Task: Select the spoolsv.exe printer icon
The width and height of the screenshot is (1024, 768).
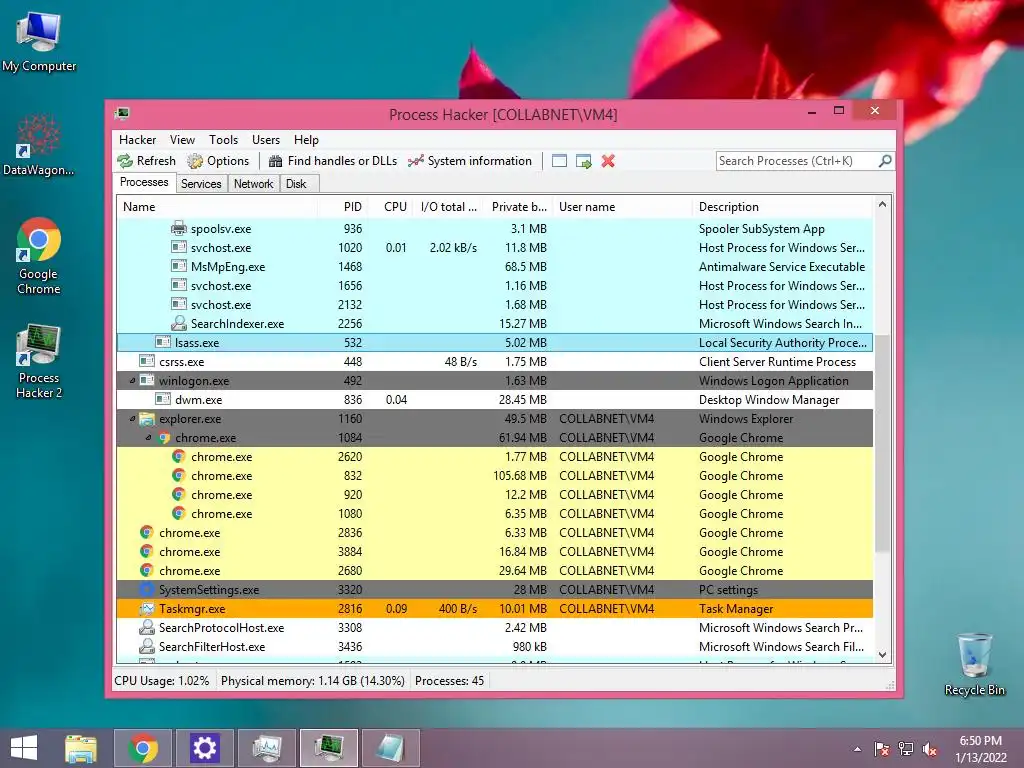Action: click(x=178, y=229)
